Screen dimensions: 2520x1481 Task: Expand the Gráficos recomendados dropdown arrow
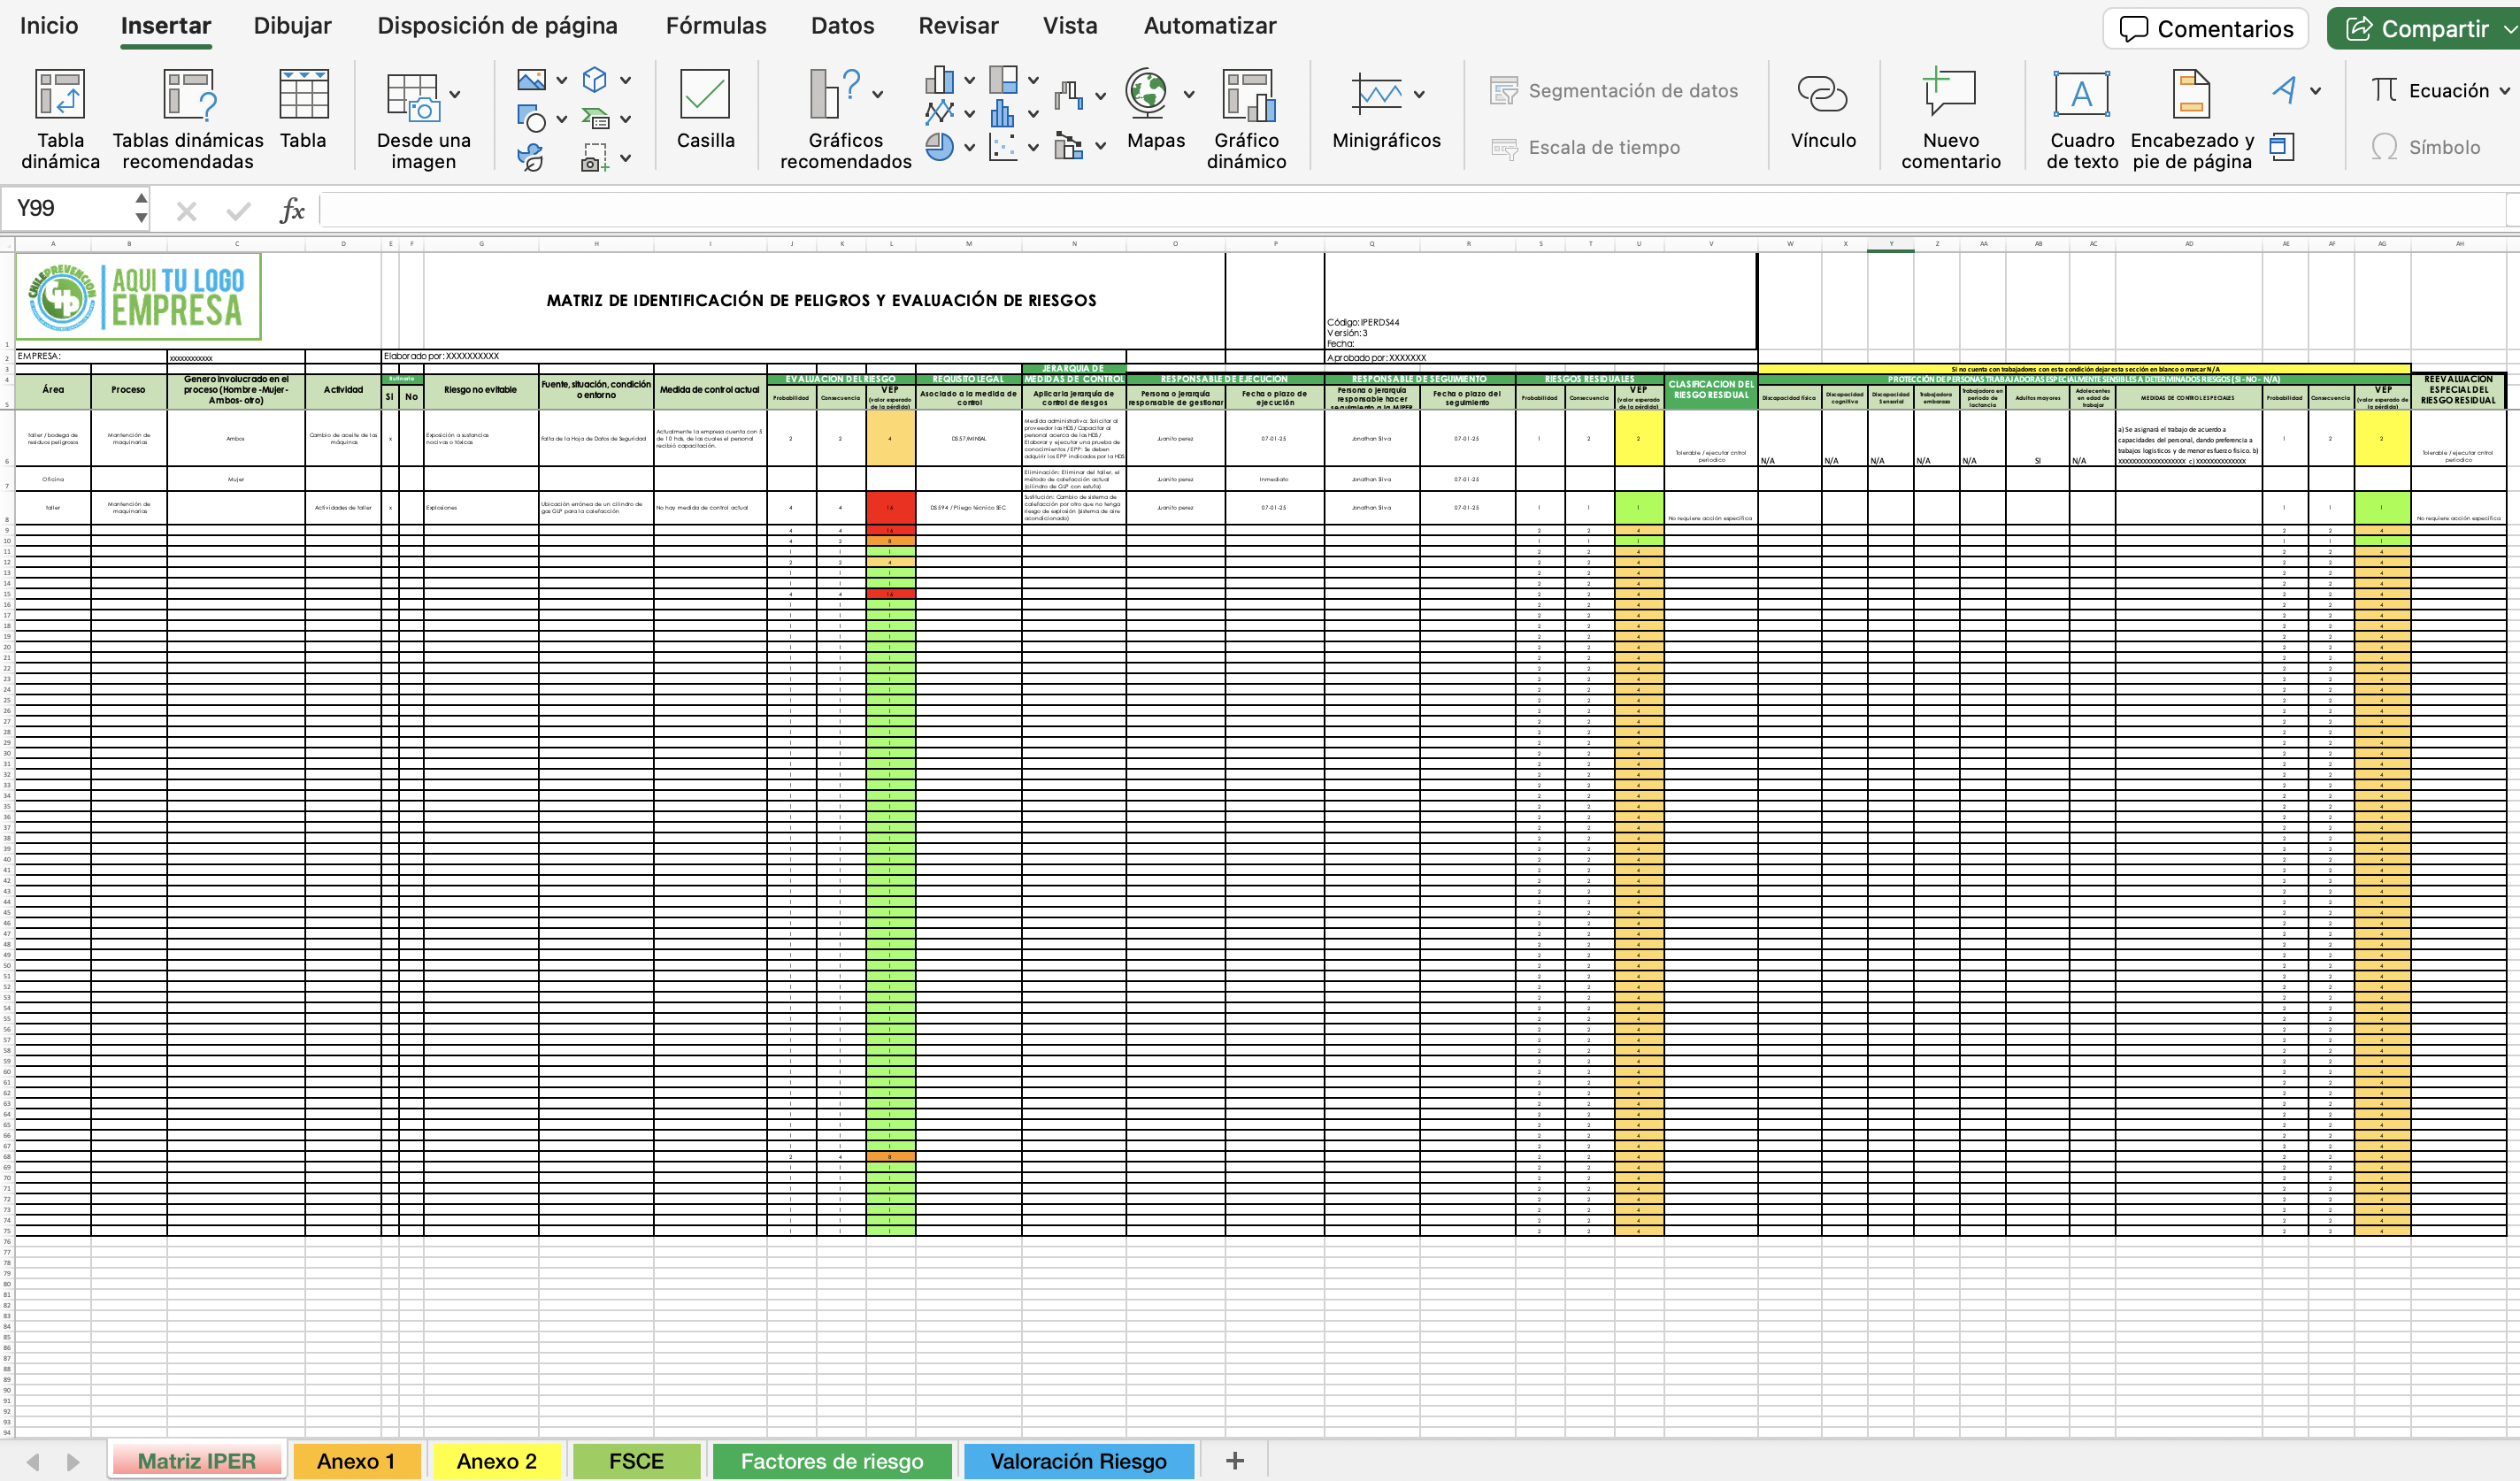coord(877,95)
